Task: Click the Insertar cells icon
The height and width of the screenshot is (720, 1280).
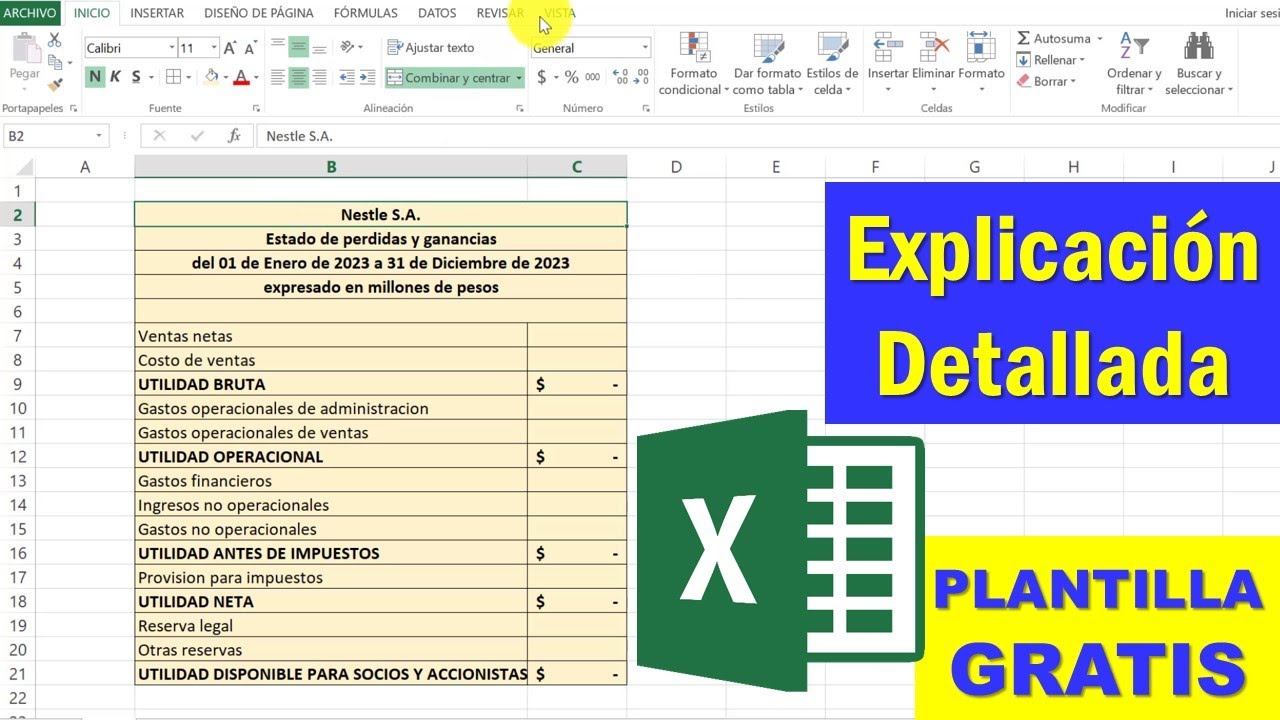Action: pyautogui.click(x=888, y=47)
